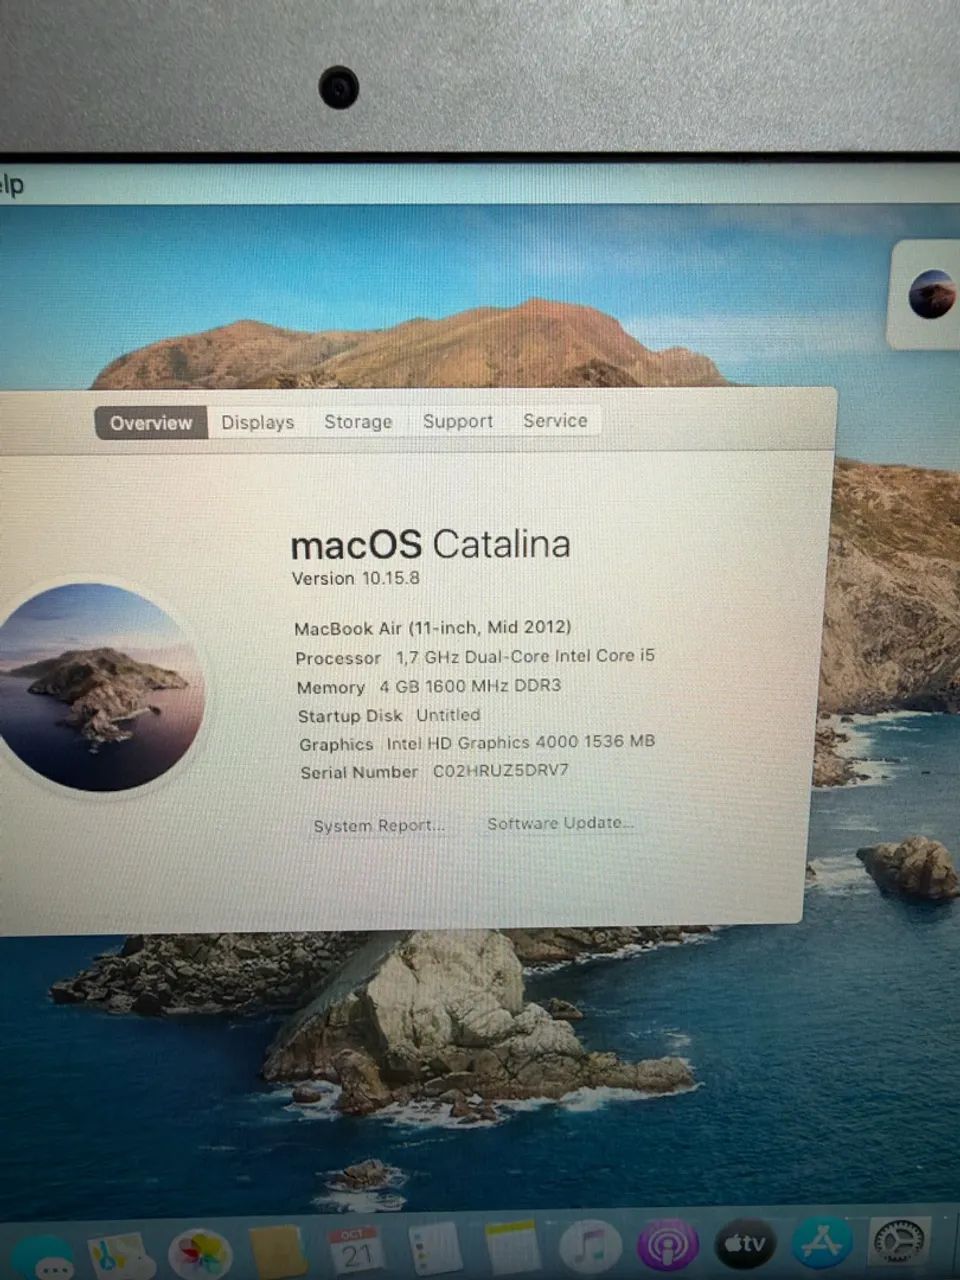This screenshot has width=960, height=1280.
Task: Click the '4 GB 1600 MHz DDR3' value
Action: click(x=470, y=686)
